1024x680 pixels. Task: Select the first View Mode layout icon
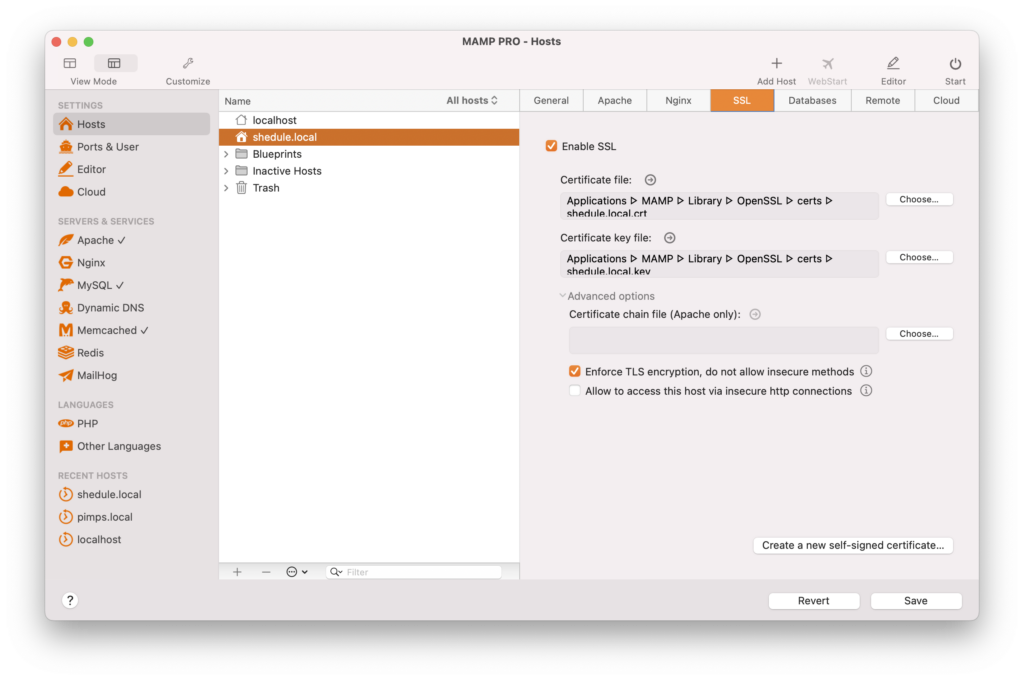70,63
